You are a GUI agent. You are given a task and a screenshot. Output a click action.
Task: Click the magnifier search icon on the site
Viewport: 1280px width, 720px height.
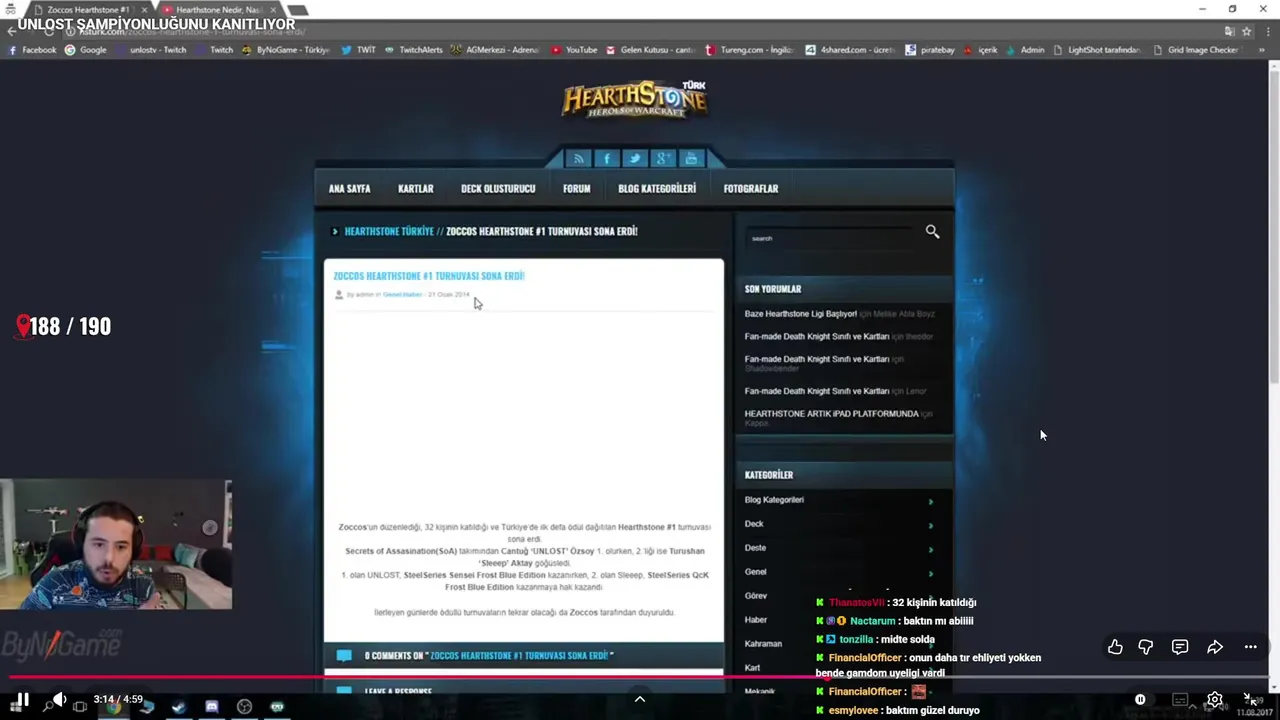coord(932,232)
